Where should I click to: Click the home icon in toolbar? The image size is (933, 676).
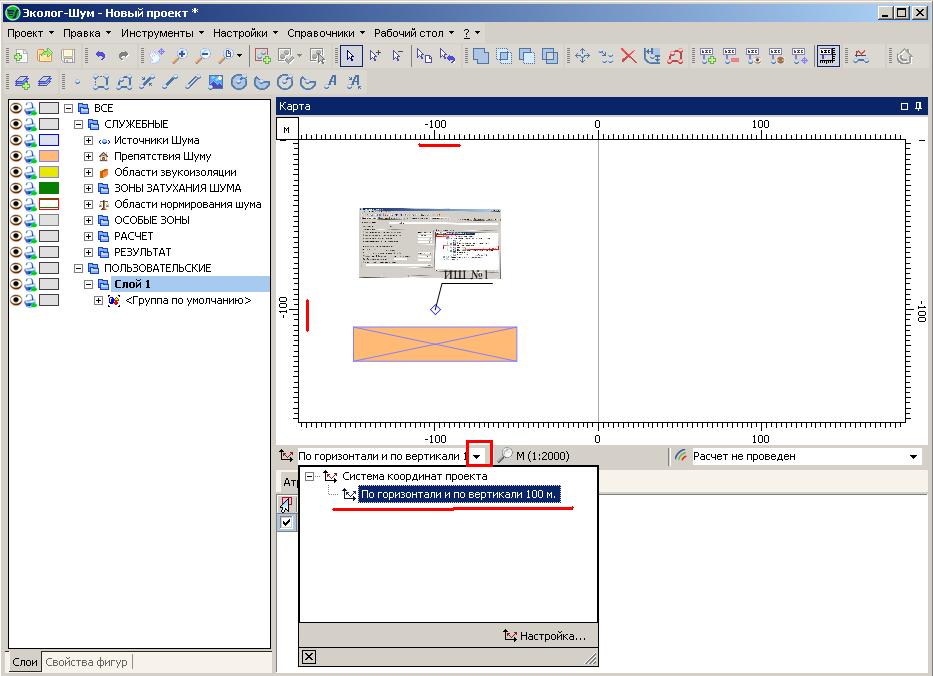(904, 57)
